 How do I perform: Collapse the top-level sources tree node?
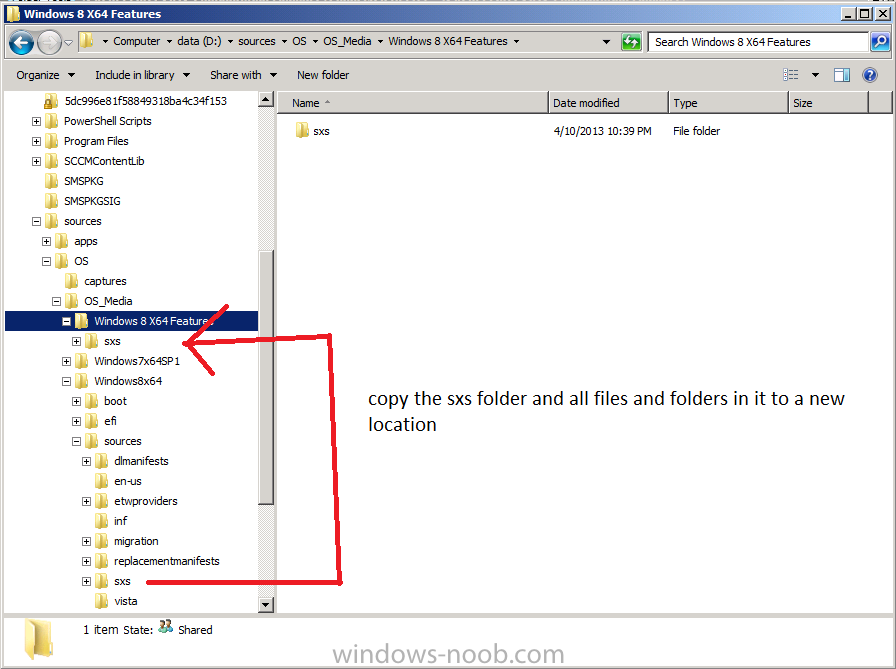click(37, 221)
